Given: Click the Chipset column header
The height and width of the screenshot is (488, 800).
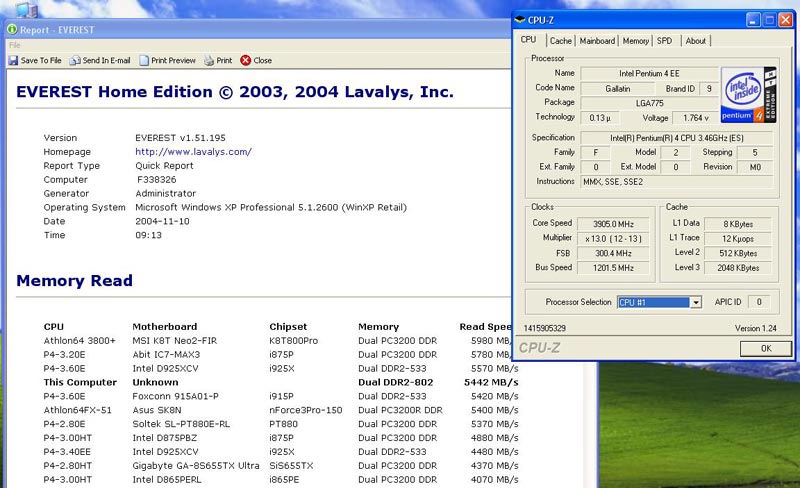Looking at the screenshot, I should (x=288, y=327).
